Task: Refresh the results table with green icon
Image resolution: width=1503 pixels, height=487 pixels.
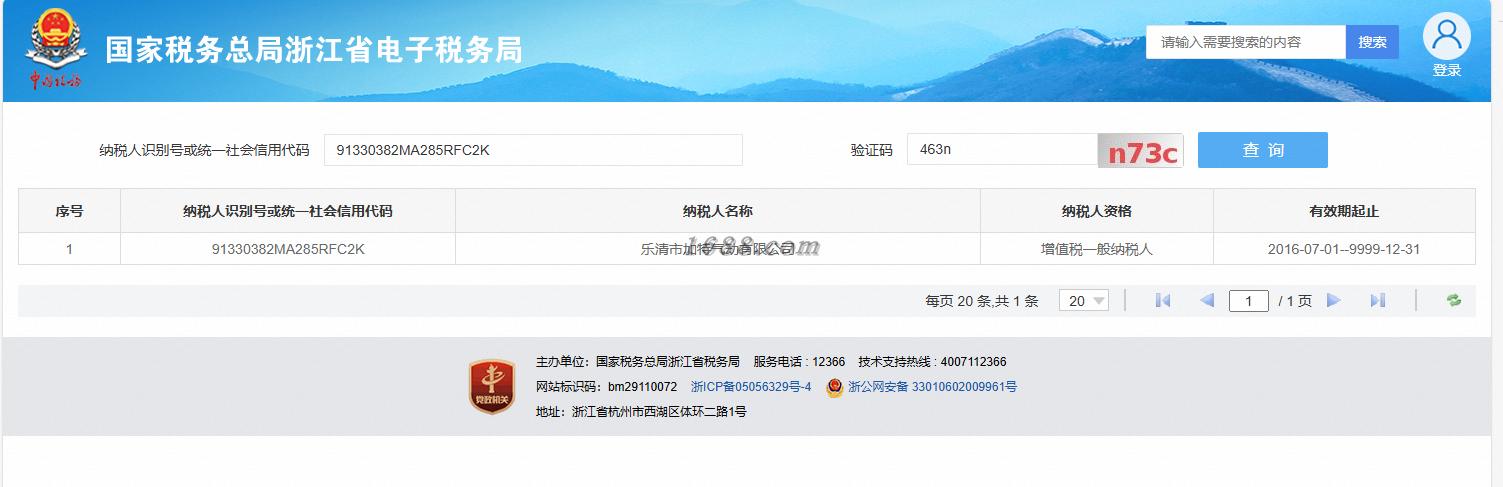Action: (x=1454, y=300)
